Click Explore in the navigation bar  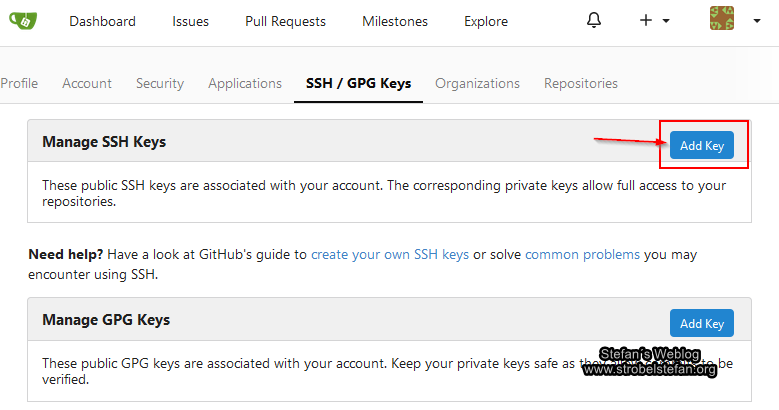pyautogui.click(x=485, y=21)
